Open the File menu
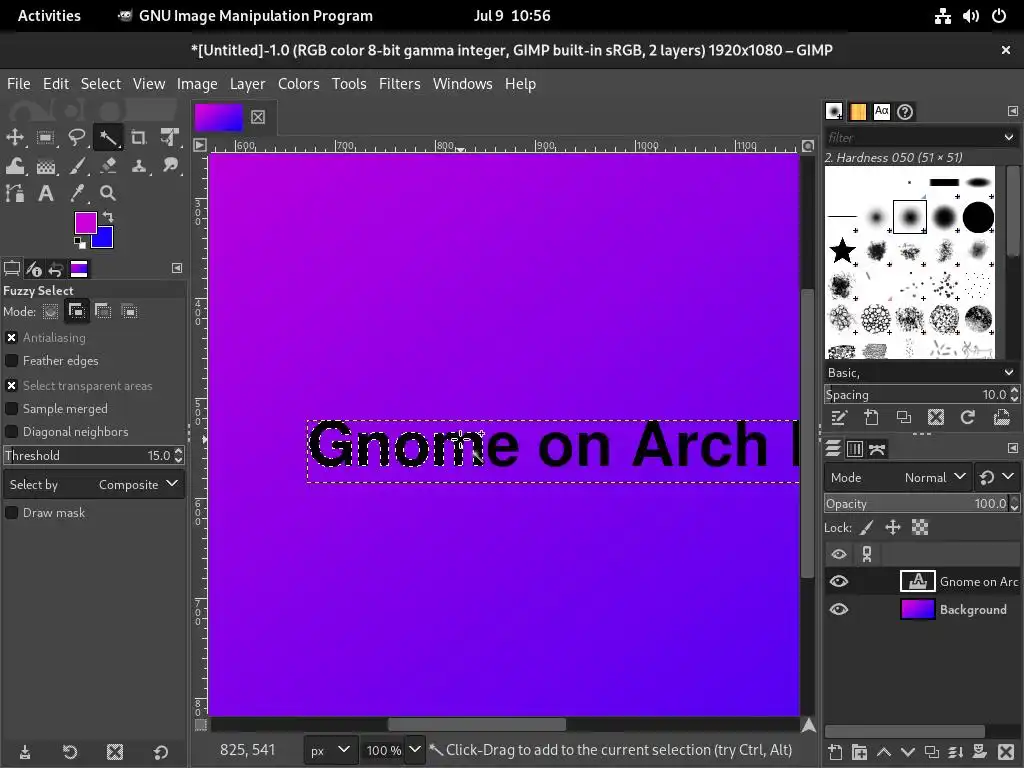This screenshot has width=1024, height=768. pos(18,84)
